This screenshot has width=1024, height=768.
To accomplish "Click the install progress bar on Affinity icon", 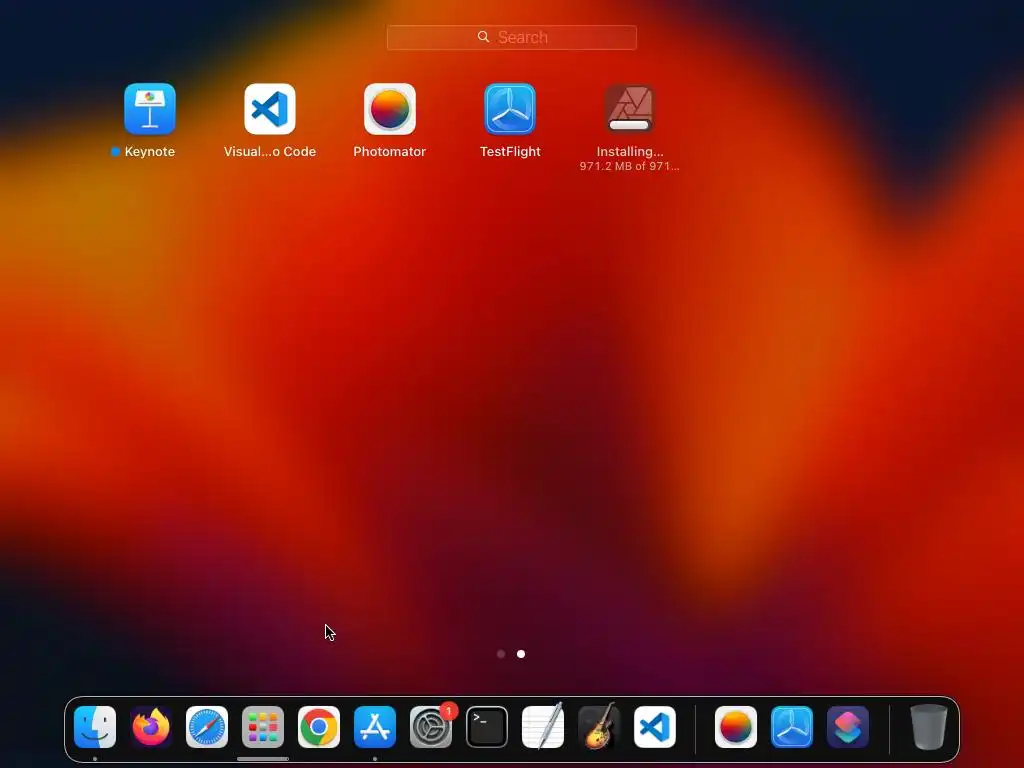I will pos(630,125).
